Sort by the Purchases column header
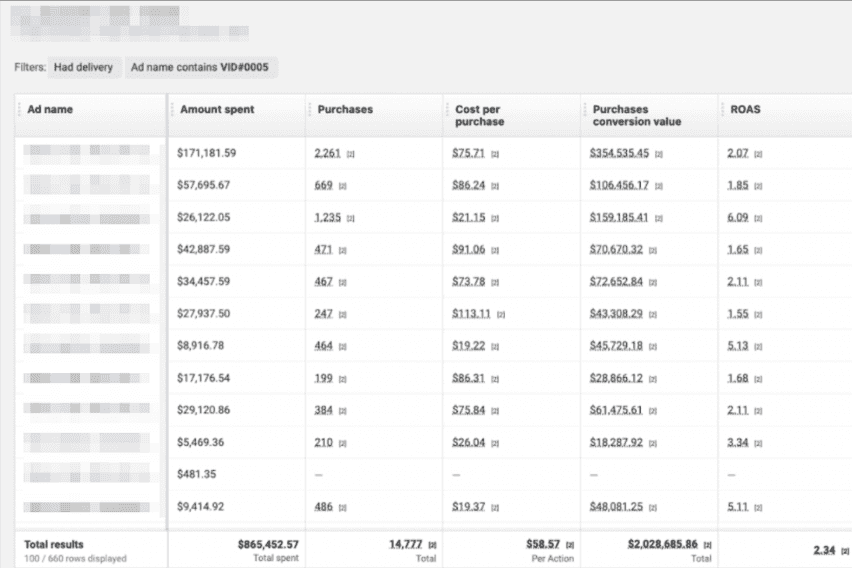 tap(344, 109)
